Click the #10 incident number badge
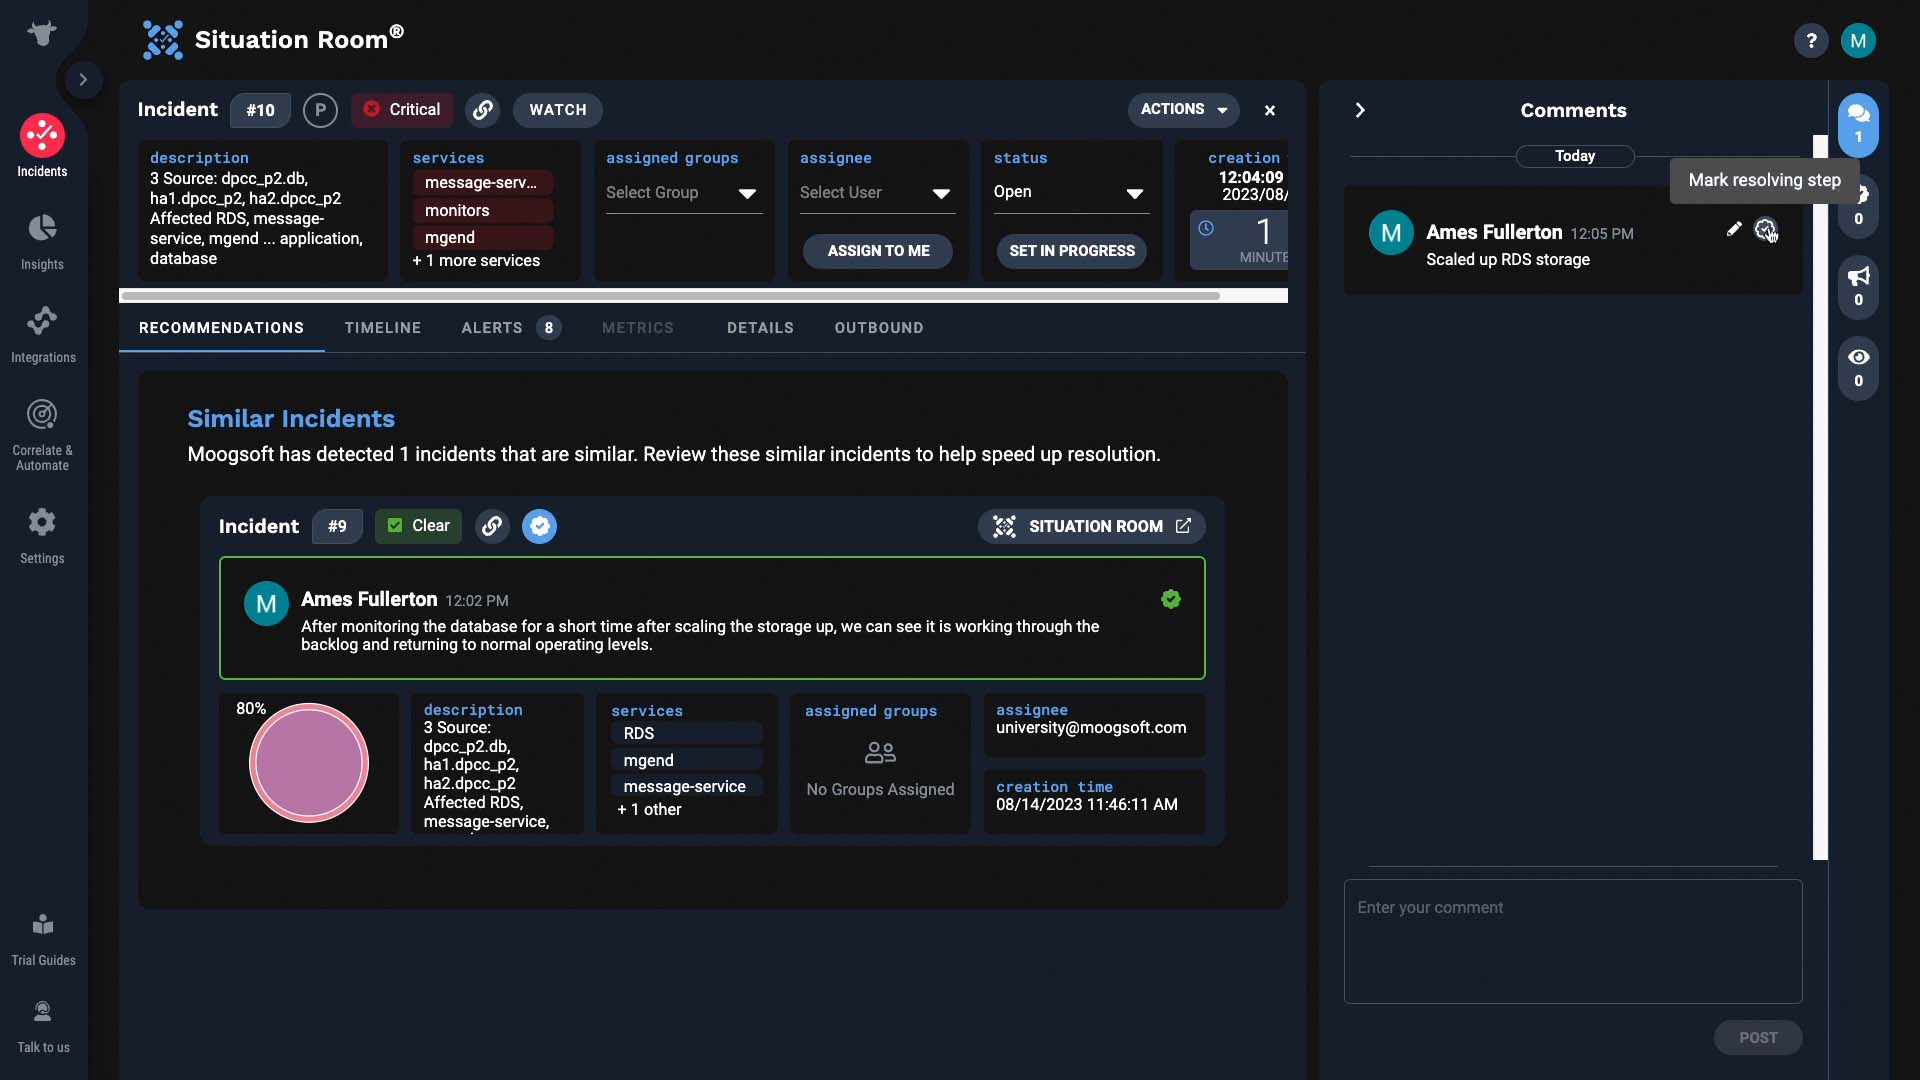 260,110
